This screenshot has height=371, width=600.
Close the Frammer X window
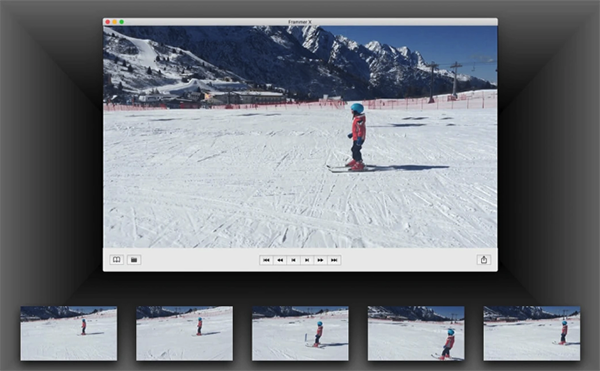click(108, 22)
